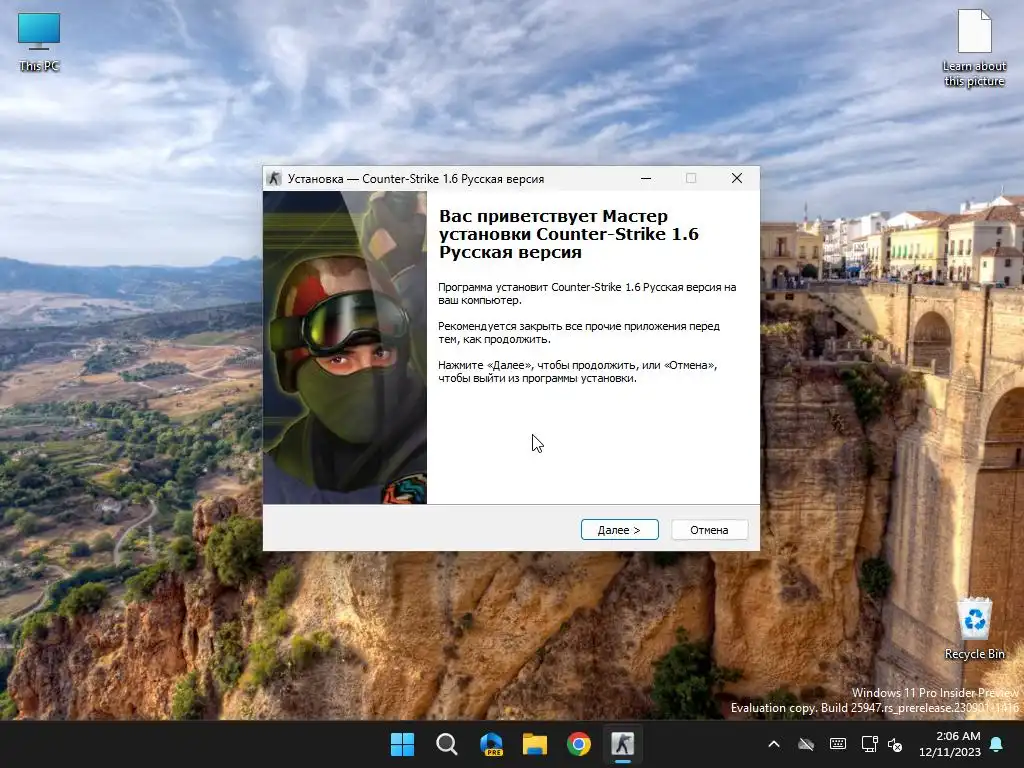
Task: Select Learn about this picture icon
Action: [974, 48]
